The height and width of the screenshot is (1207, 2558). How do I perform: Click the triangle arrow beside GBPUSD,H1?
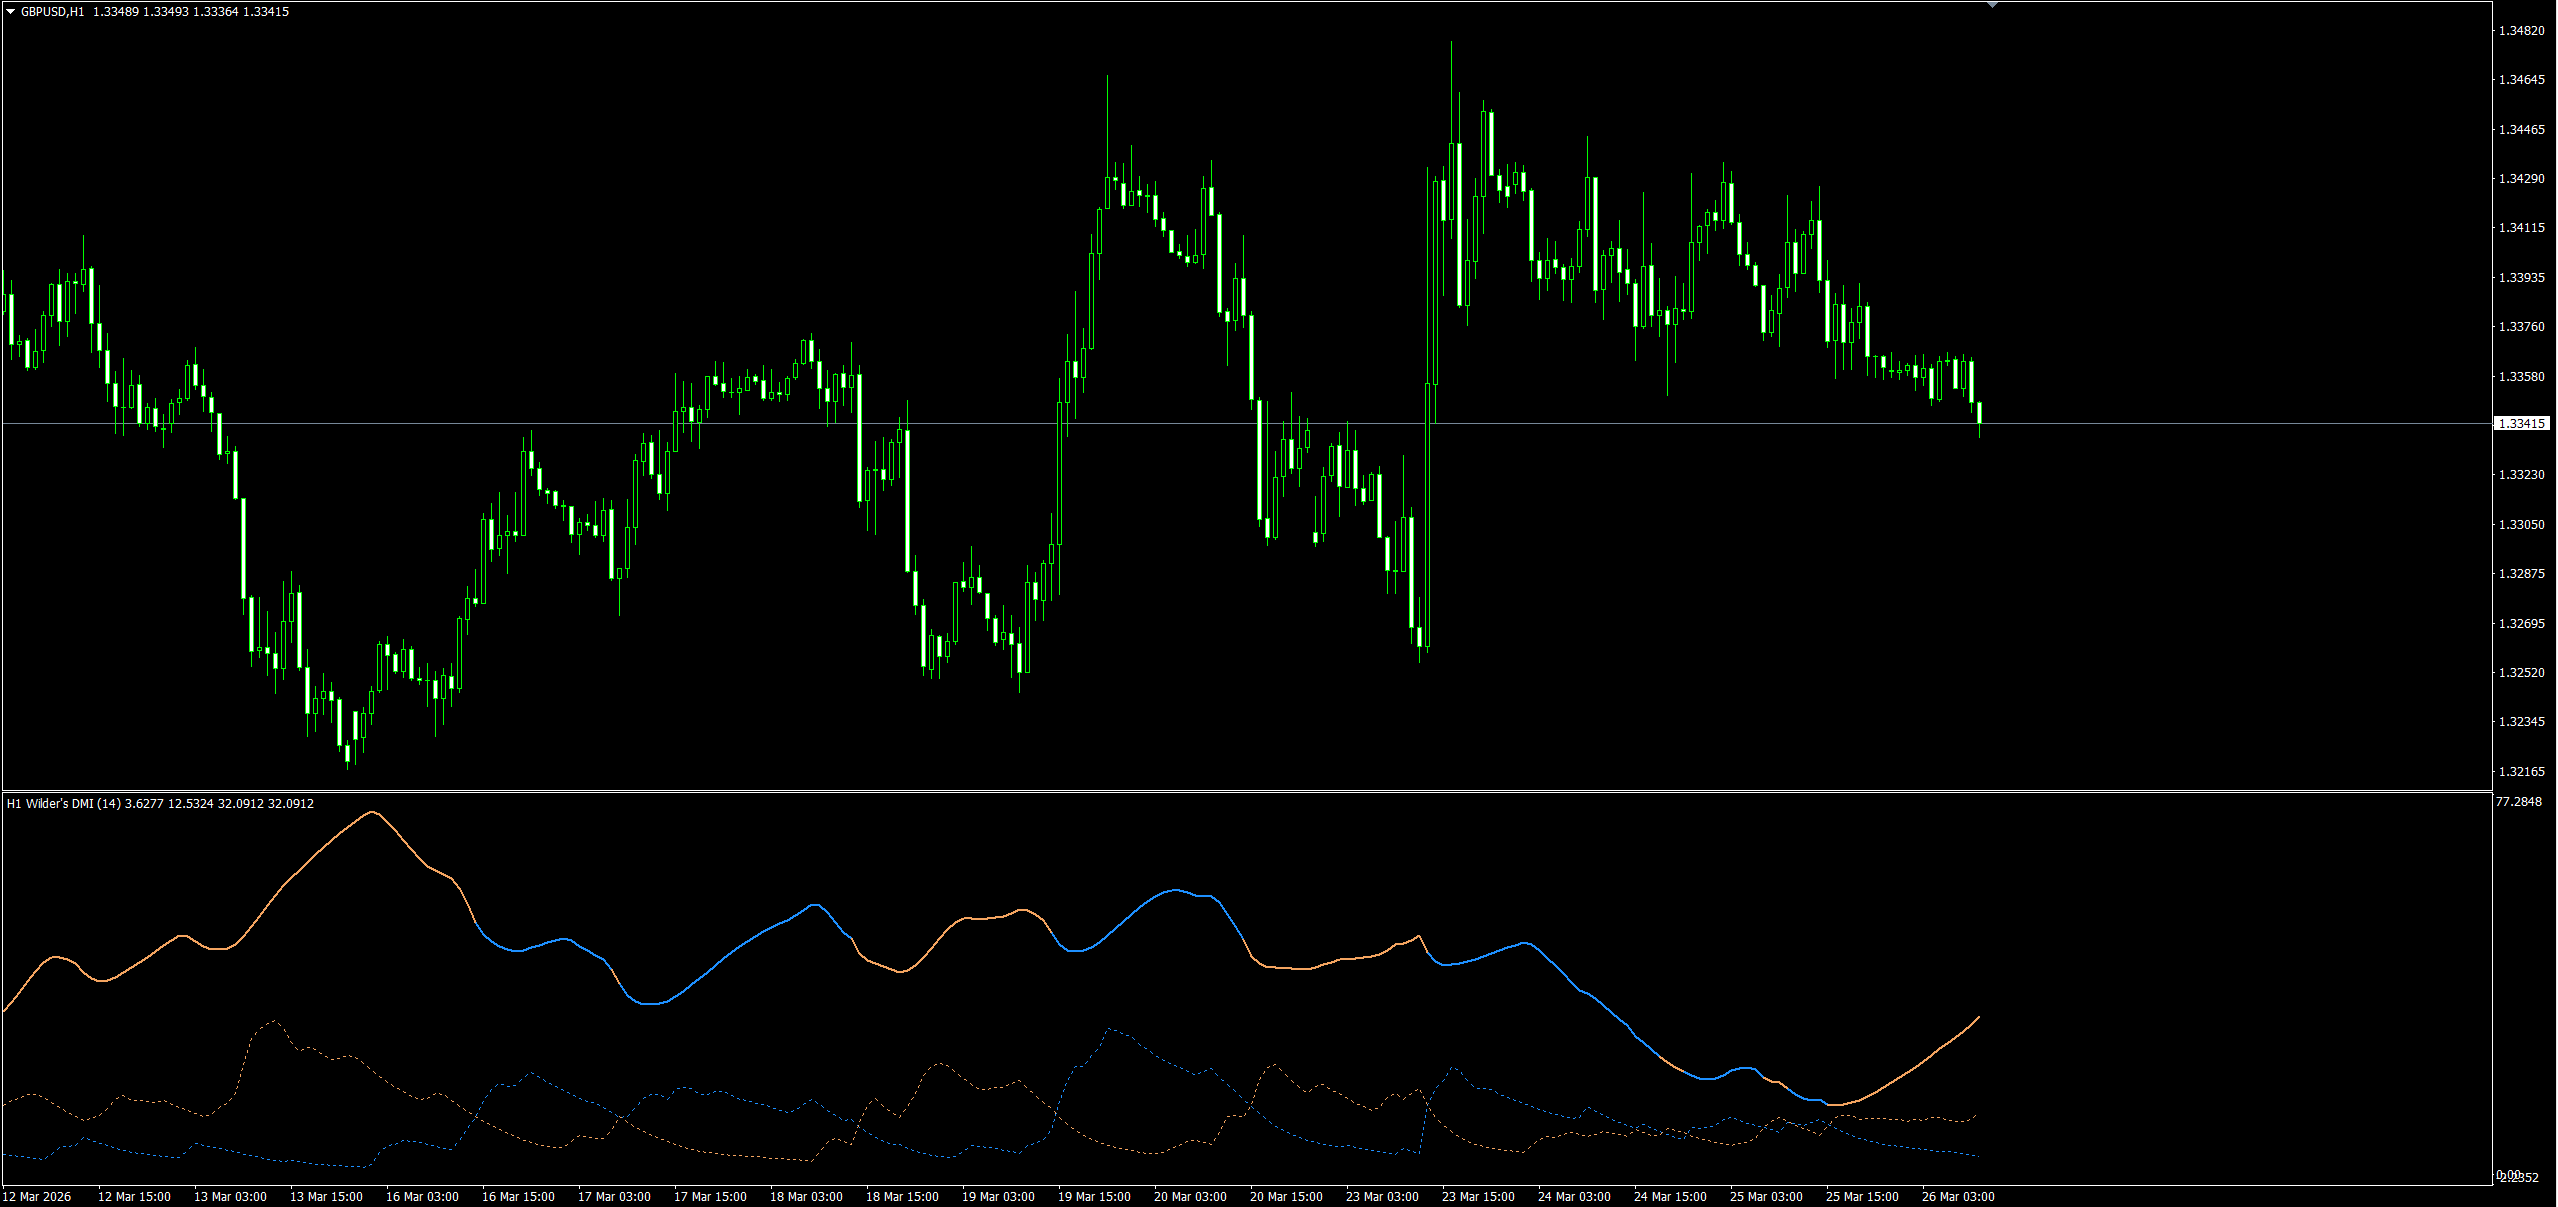(x=10, y=12)
